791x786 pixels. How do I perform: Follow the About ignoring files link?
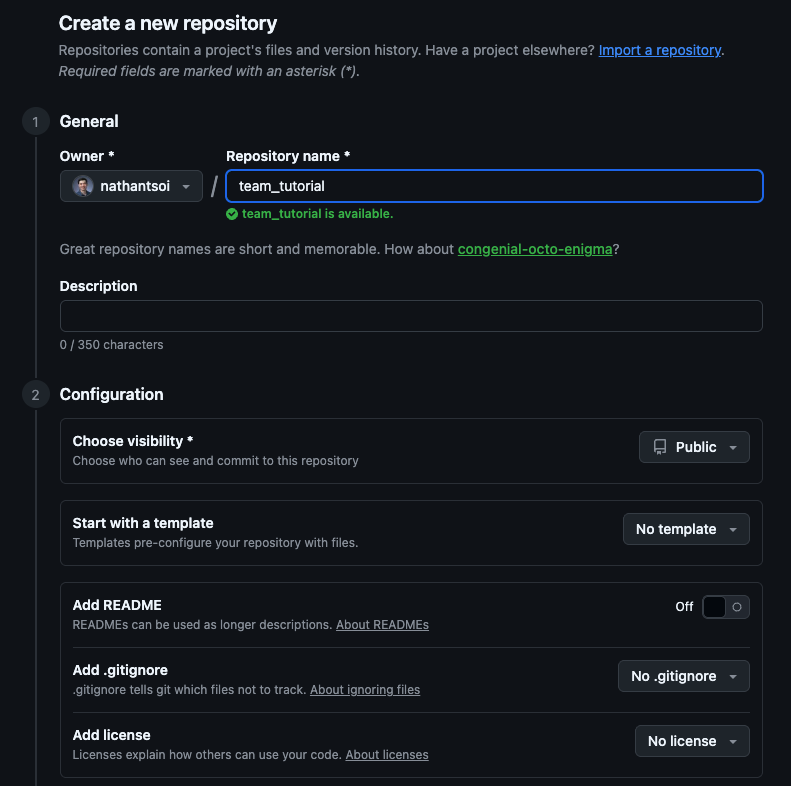[x=365, y=690]
